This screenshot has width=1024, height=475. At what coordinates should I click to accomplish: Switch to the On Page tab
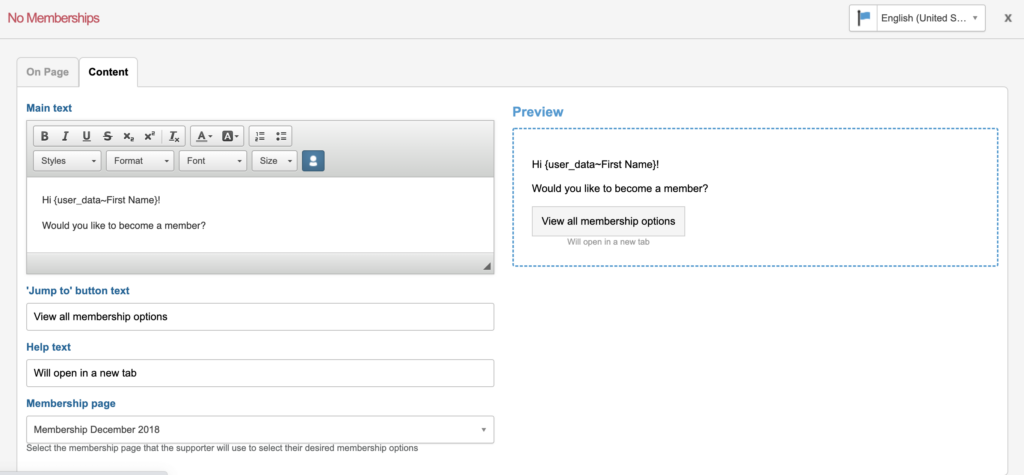pos(48,72)
